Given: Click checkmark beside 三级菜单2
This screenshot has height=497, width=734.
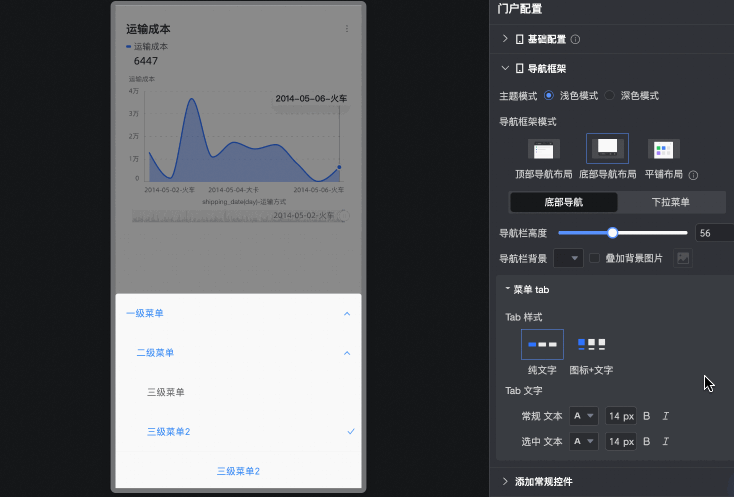Looking at the screenshot, I should tap(351, 431).
